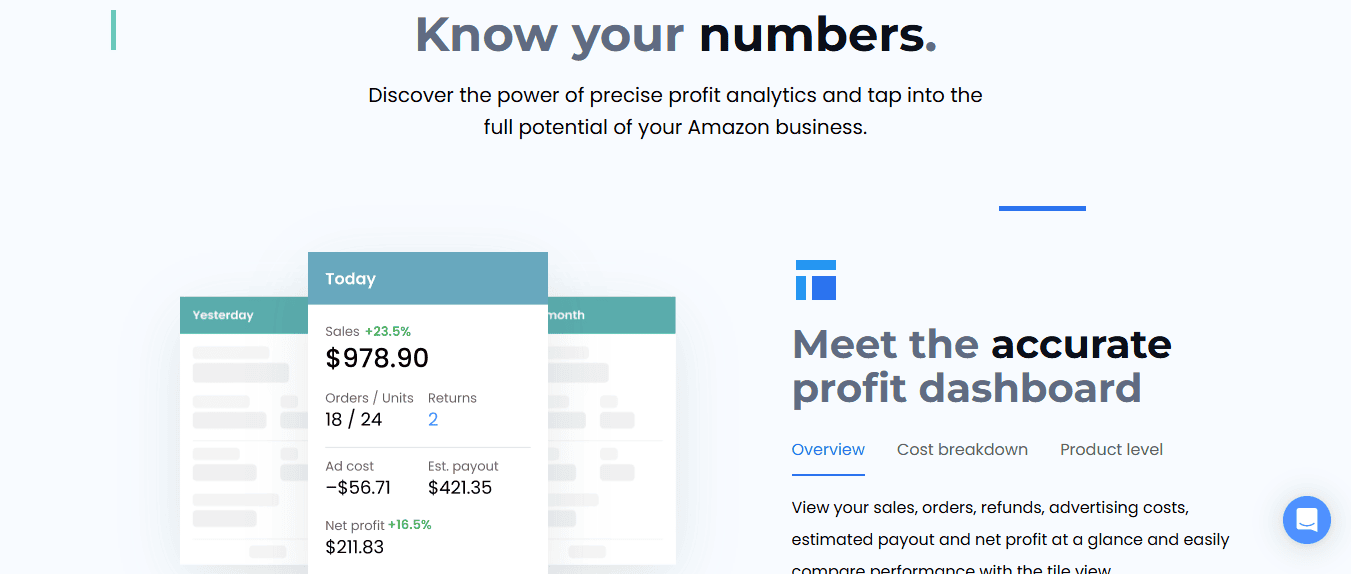Click the teal vertical accent bar
Viewport: 1351px width, 574px height.
(113, 30)
